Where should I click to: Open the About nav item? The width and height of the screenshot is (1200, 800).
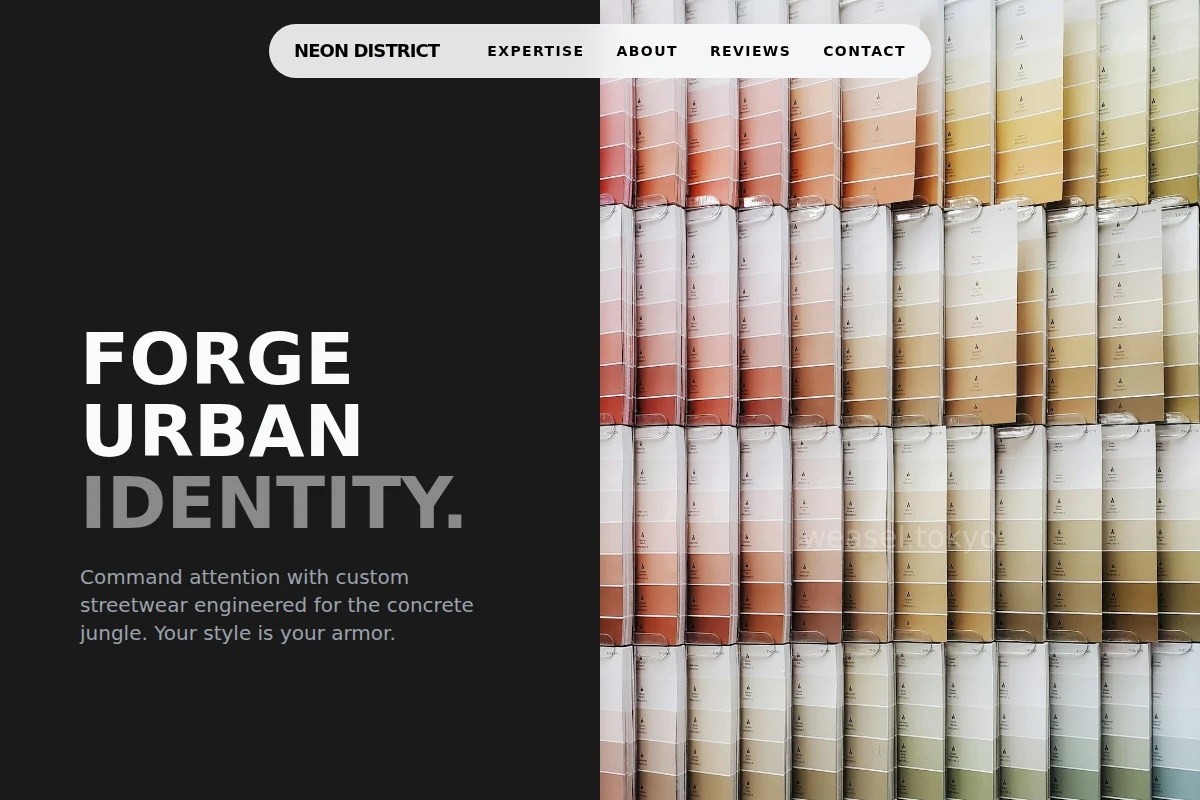[647, 51]
